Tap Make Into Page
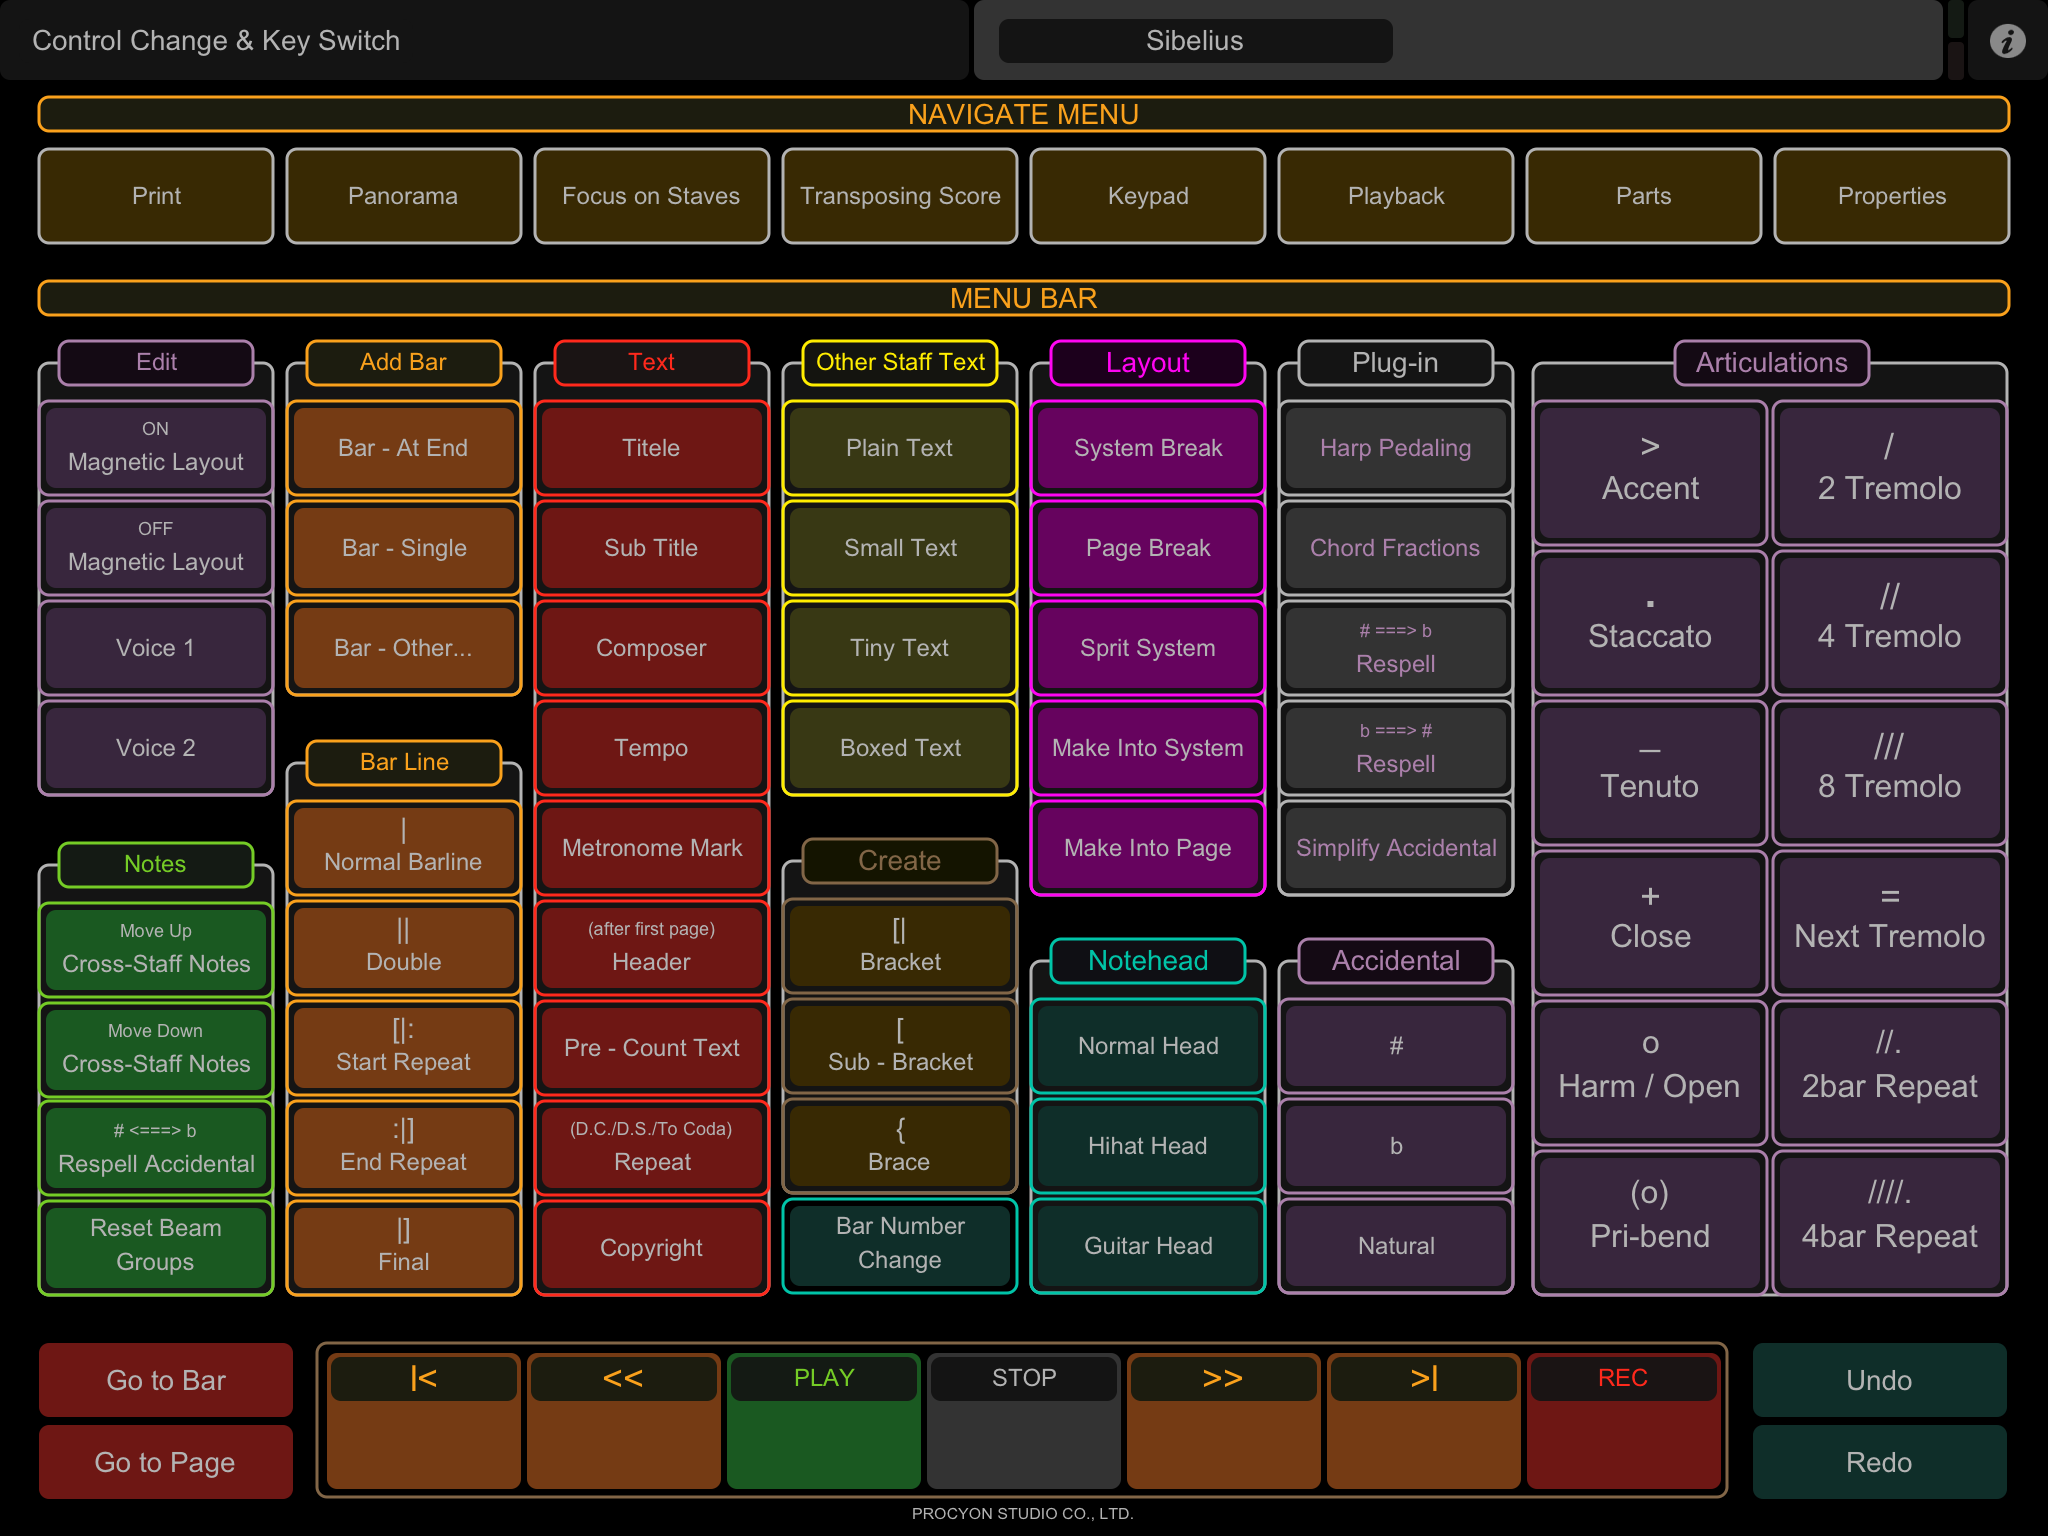The width and height of the screenshot is (2048, 1536). coord(1148,848)
